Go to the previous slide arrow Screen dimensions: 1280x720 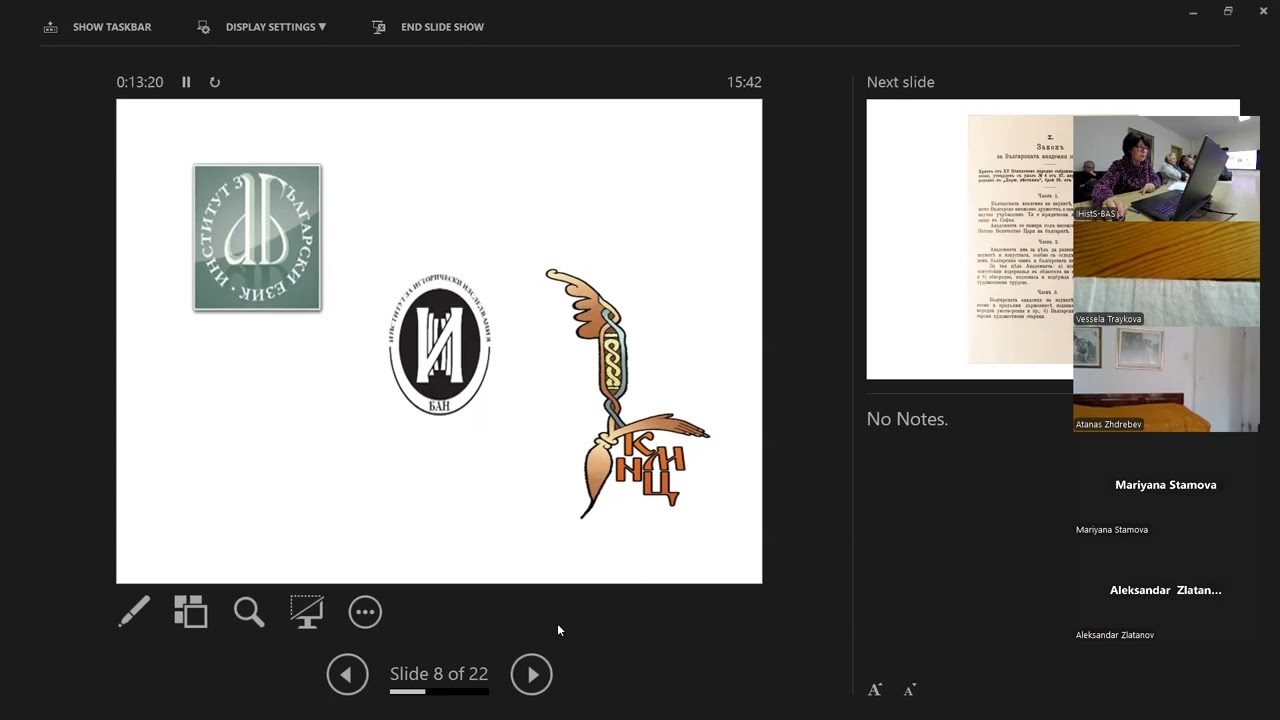coord(347,675)
